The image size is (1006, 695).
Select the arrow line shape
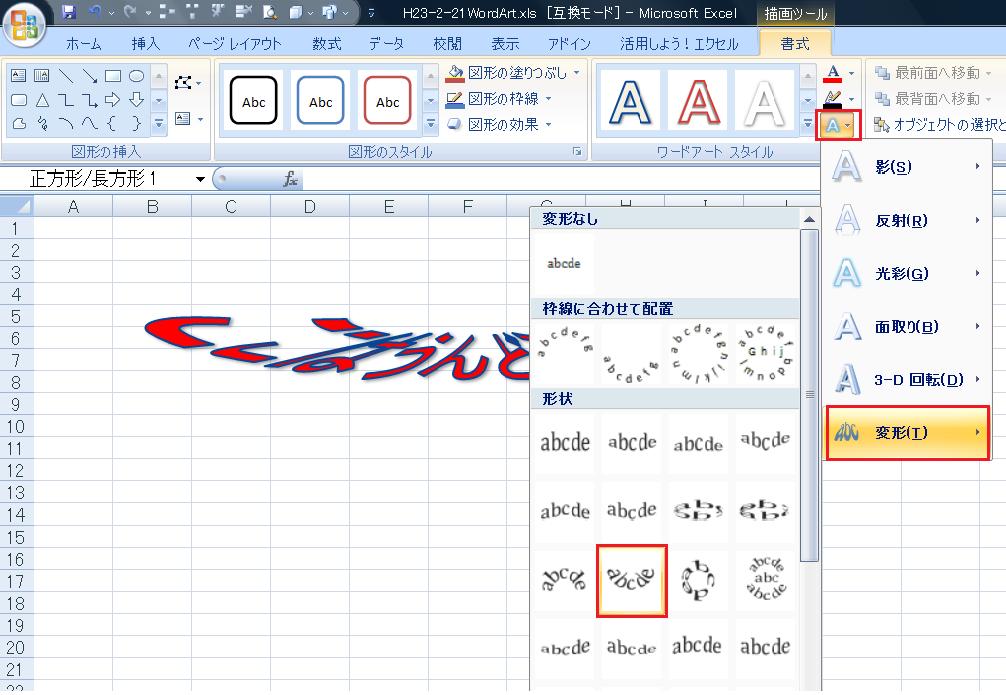[89, 76]
